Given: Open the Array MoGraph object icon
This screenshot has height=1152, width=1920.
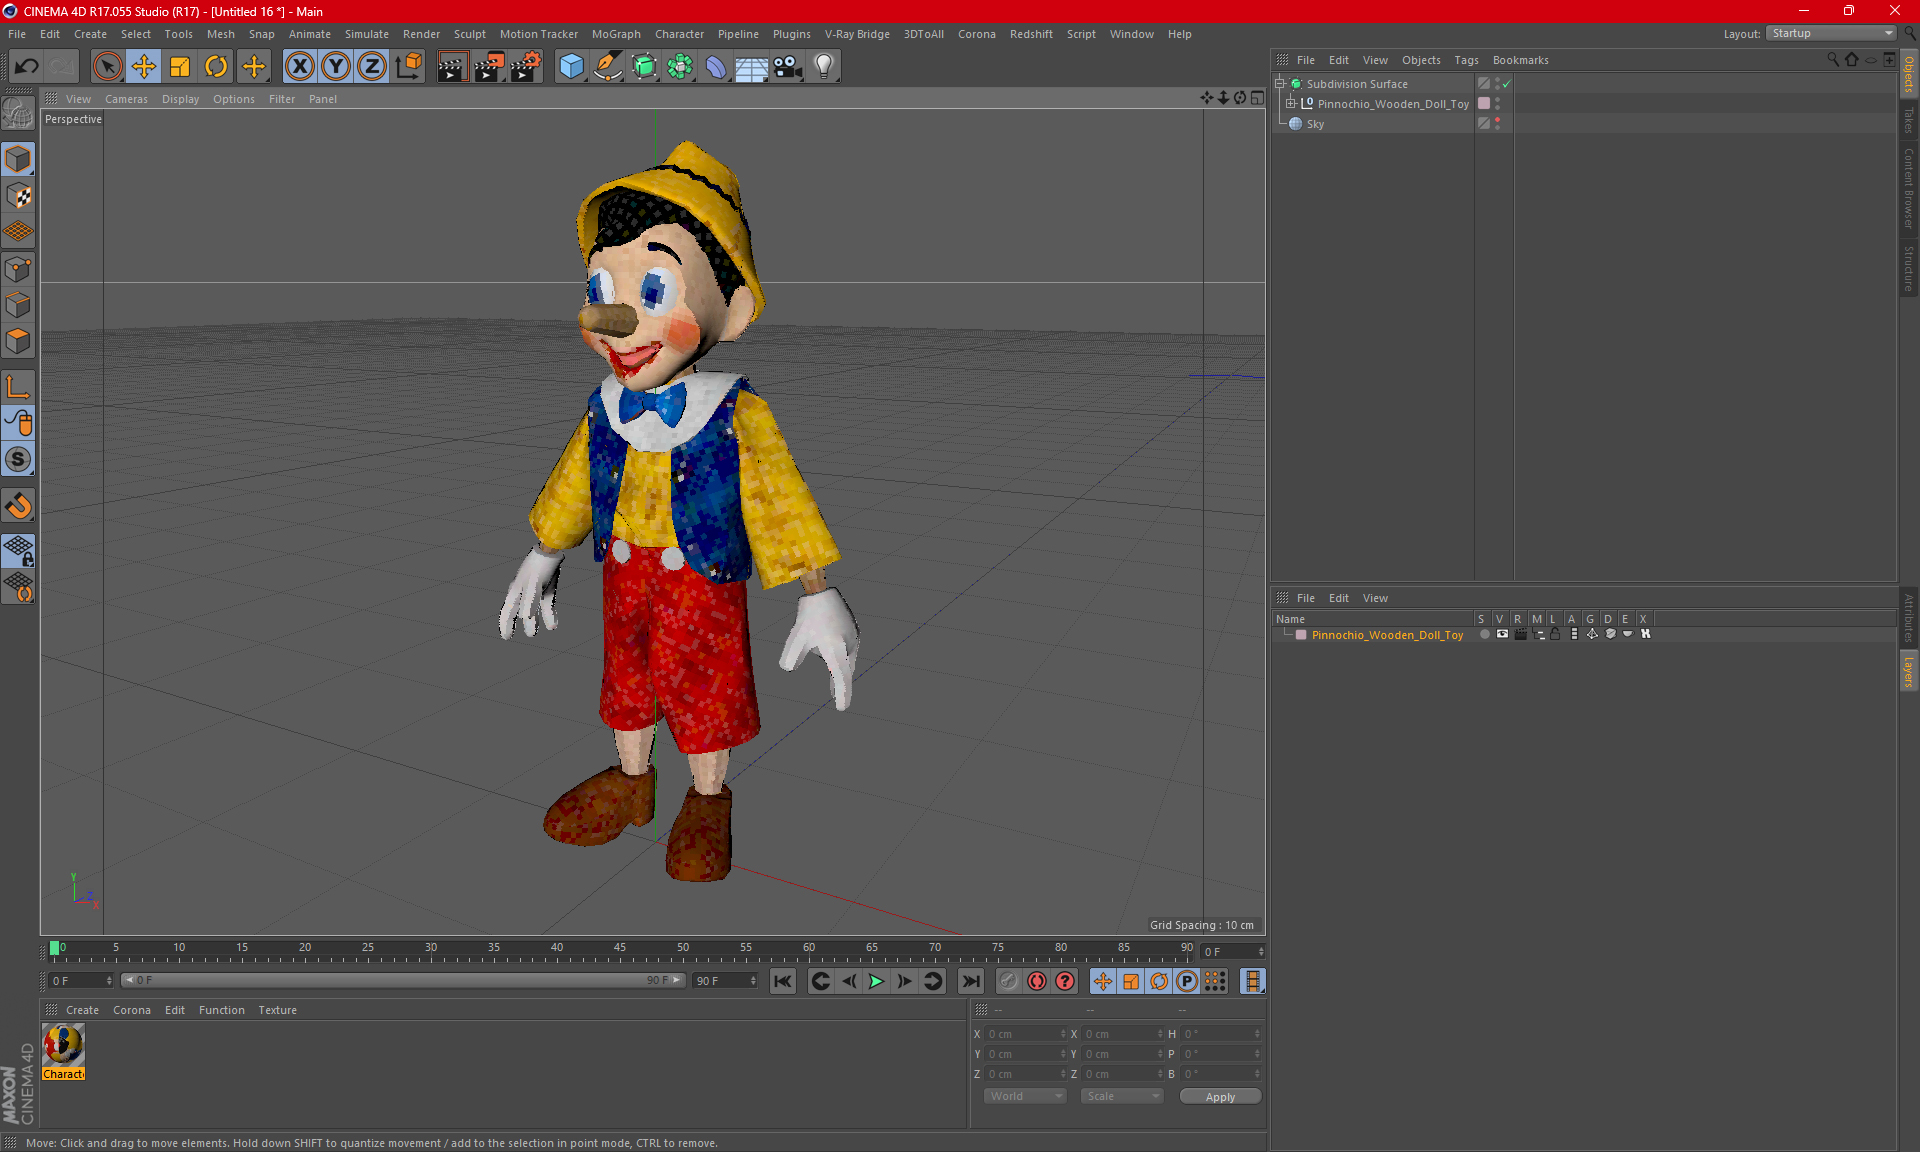Looking at the screenshot, I should pos(680,67).
